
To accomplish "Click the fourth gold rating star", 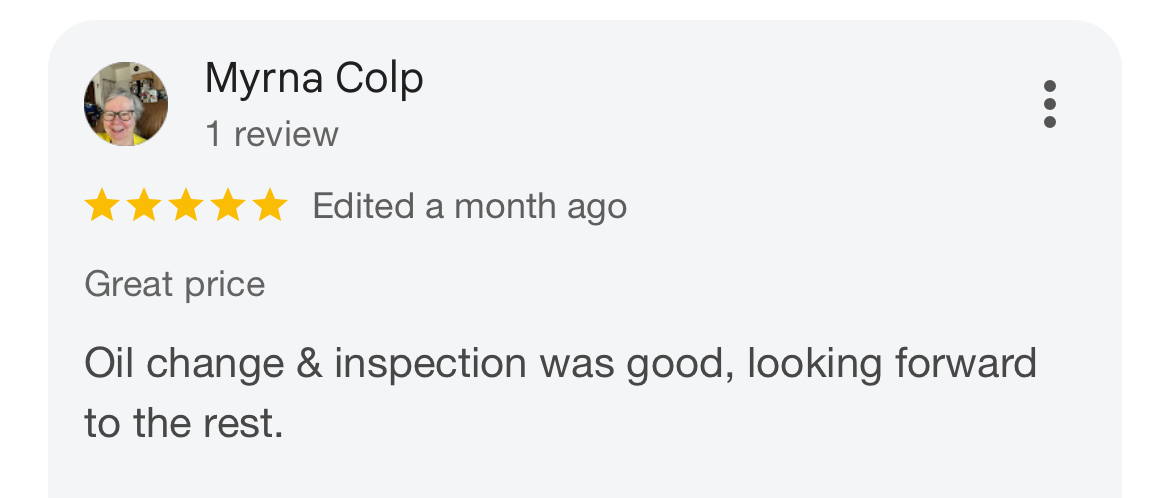I will (227, 207).
